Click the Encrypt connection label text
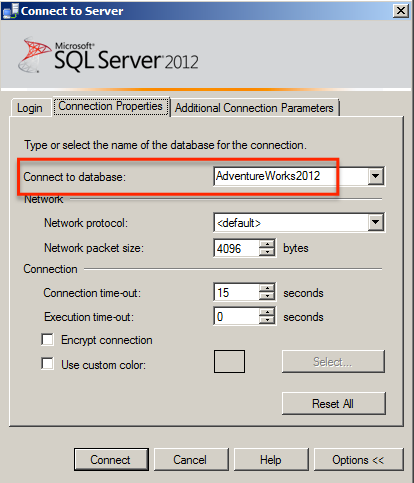The width and height of the screenshot is (414, 483). (107, 340)
